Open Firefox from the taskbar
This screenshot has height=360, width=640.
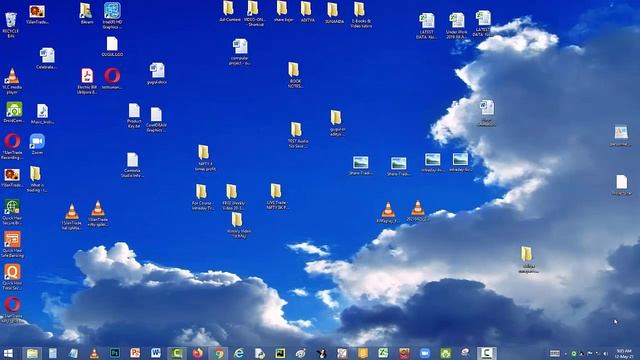(198, 353)
